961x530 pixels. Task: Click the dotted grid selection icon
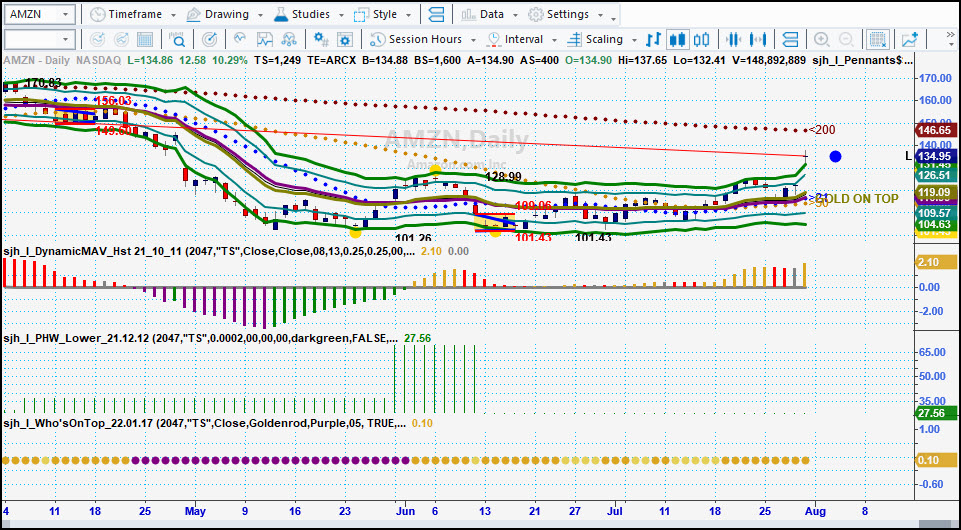(x=878, y=40)
